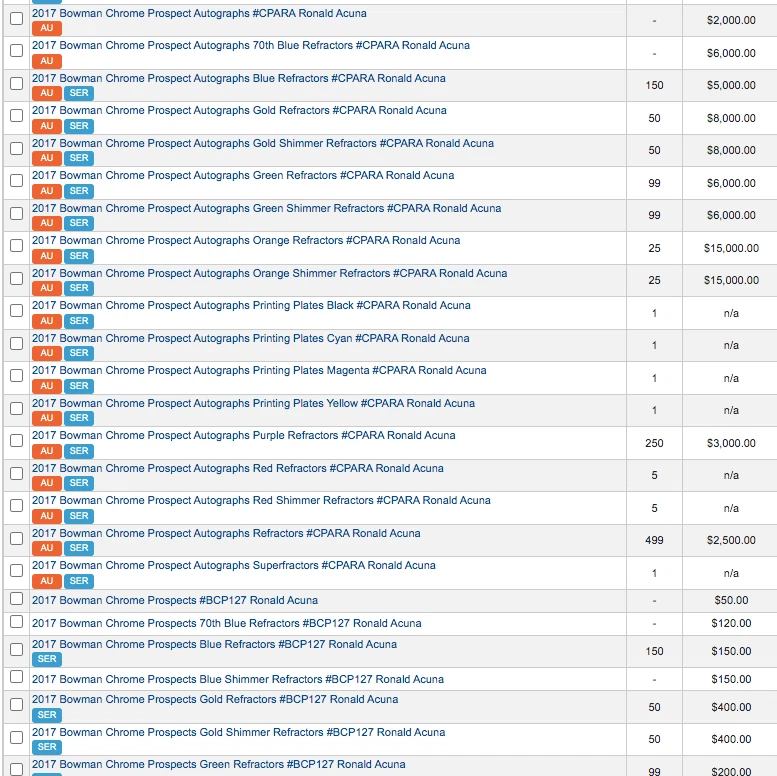Viewport: 777px width, 776px height.
Task: Open Autographs Red Shimmer Refractors link
Action: (261, 500)
